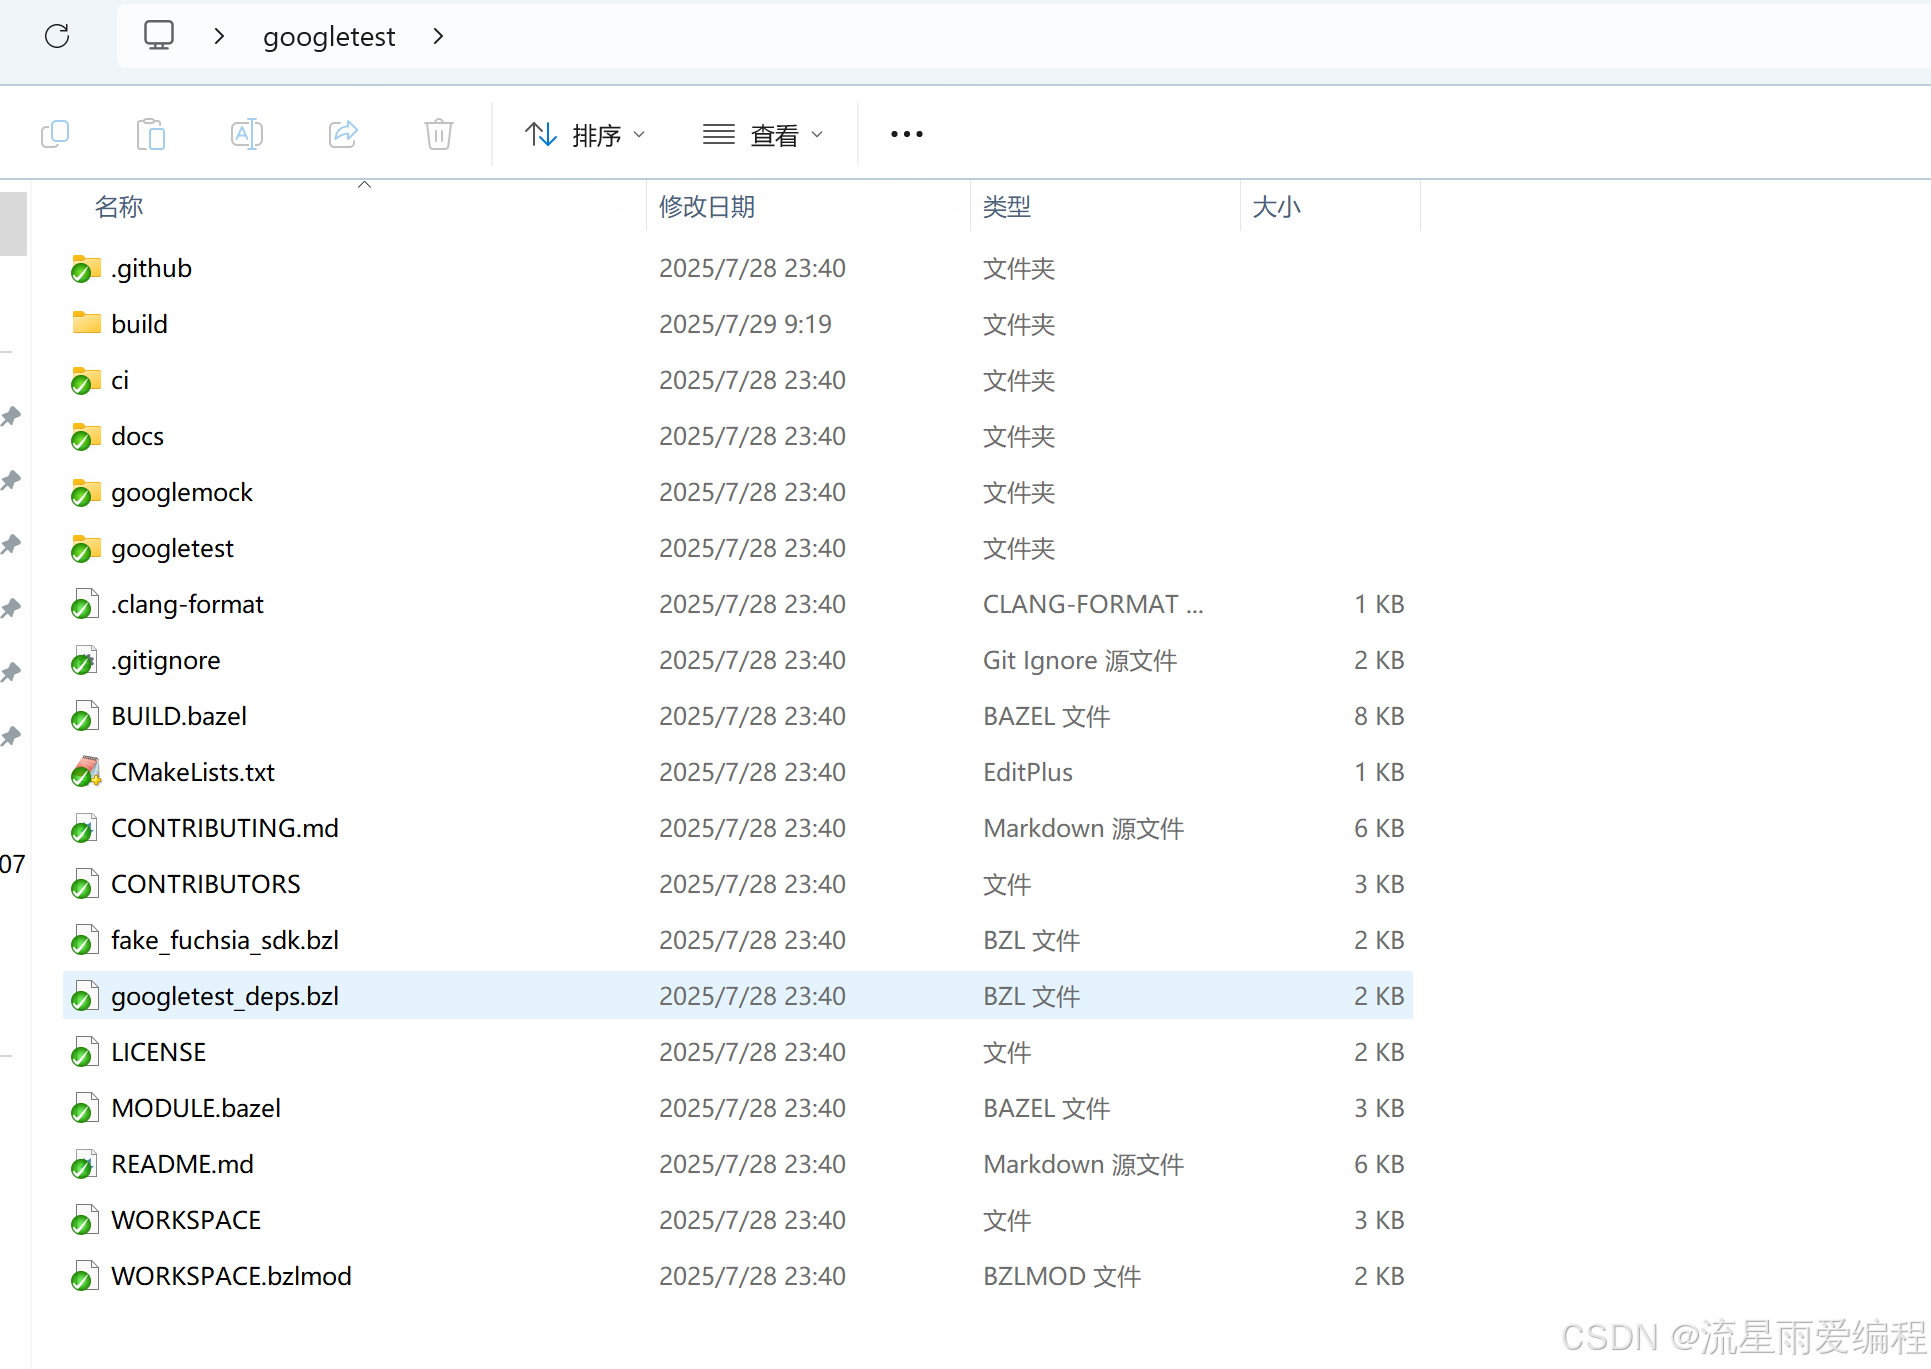Select the BUILD.bazel file icon
The image size is (1931, 1369).
pyautogui.click(x=86, y=716)
